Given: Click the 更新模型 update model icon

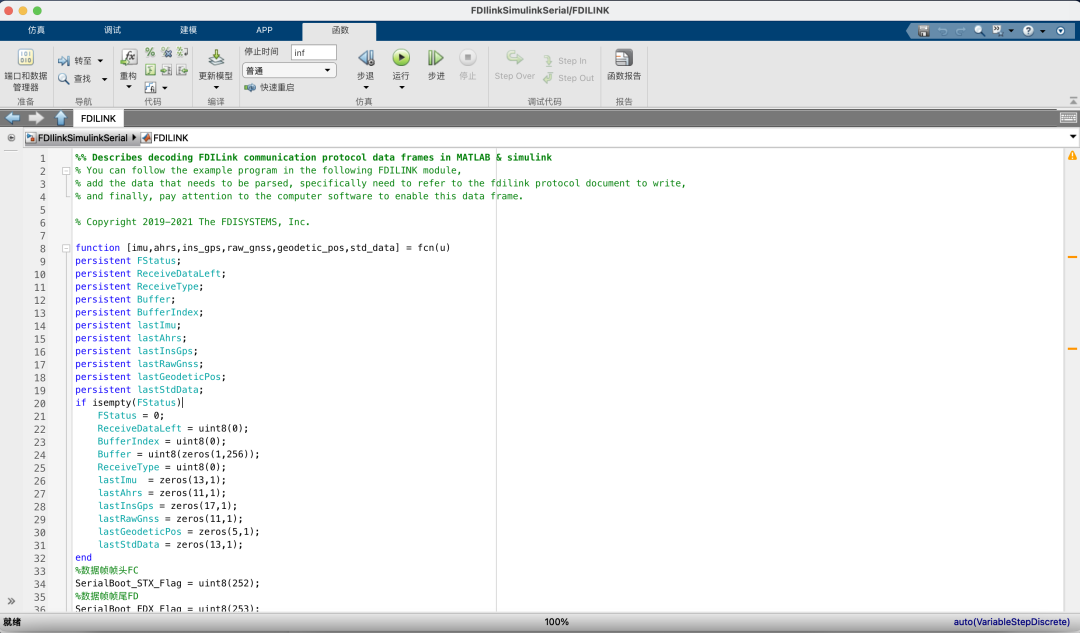Looking at the screenshot, I should pyautogui.click(x=216, y=59).
